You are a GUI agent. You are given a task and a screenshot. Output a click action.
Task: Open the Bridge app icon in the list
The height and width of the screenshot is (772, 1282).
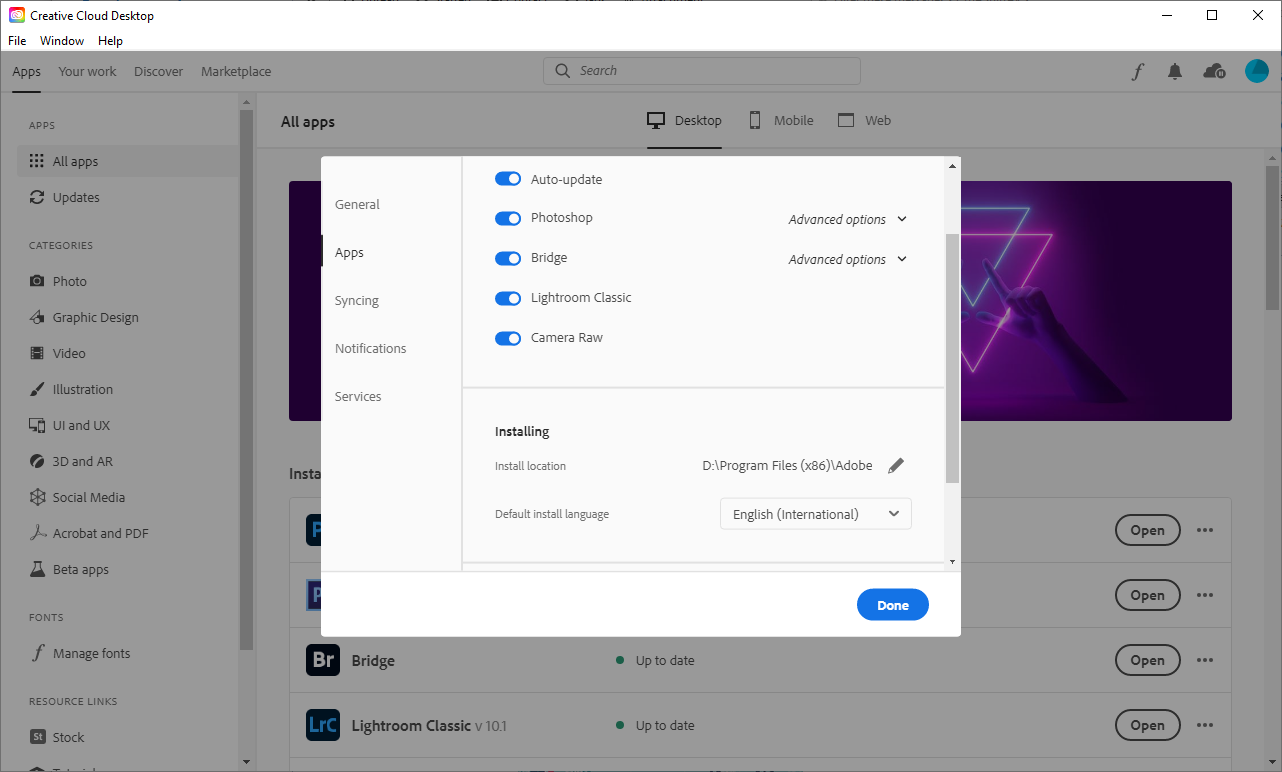tap(323, 660)
